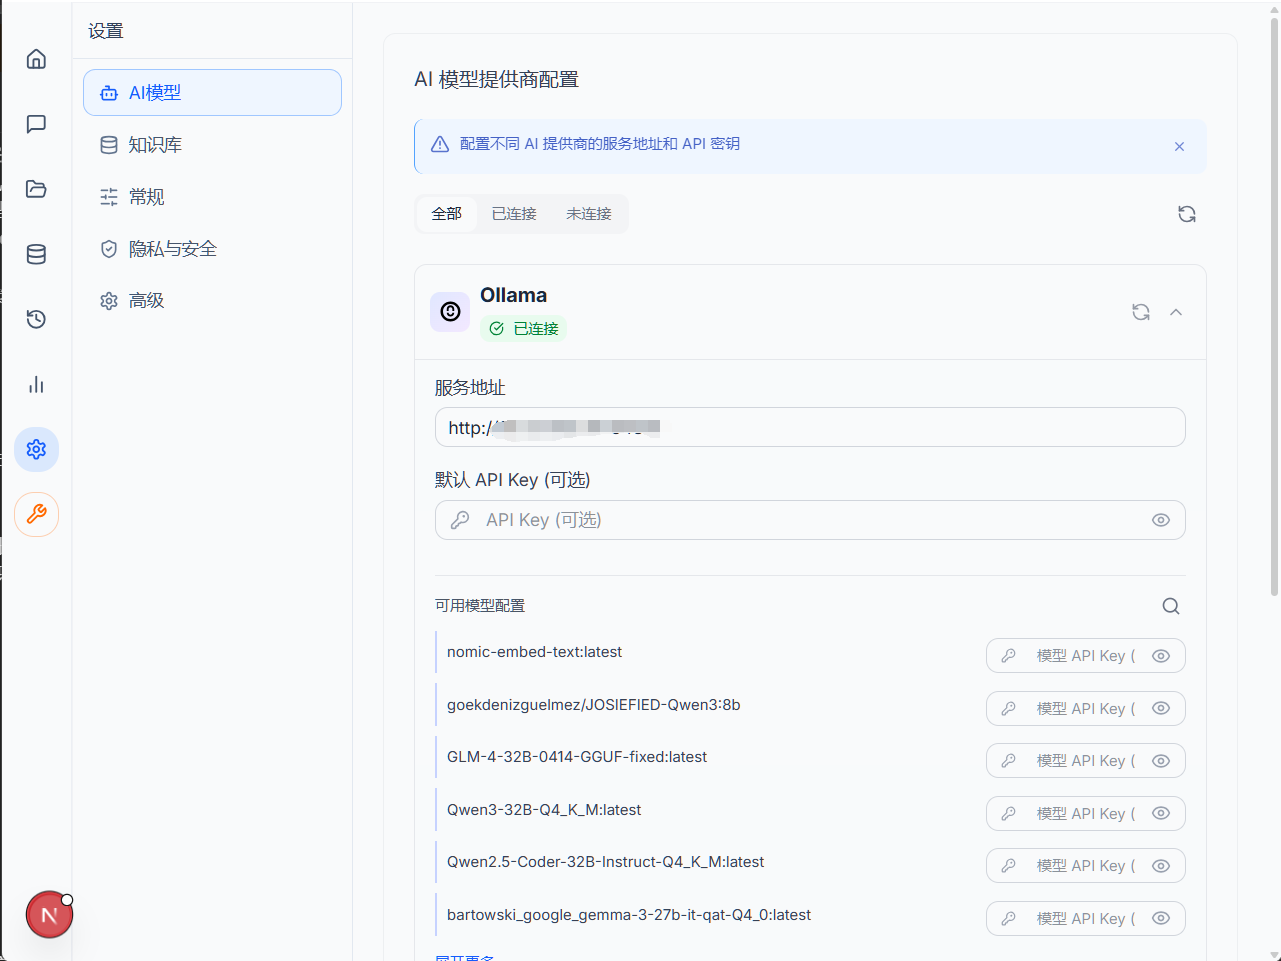
Task: Open 知识库 settings section
Action: coord(213,145)
